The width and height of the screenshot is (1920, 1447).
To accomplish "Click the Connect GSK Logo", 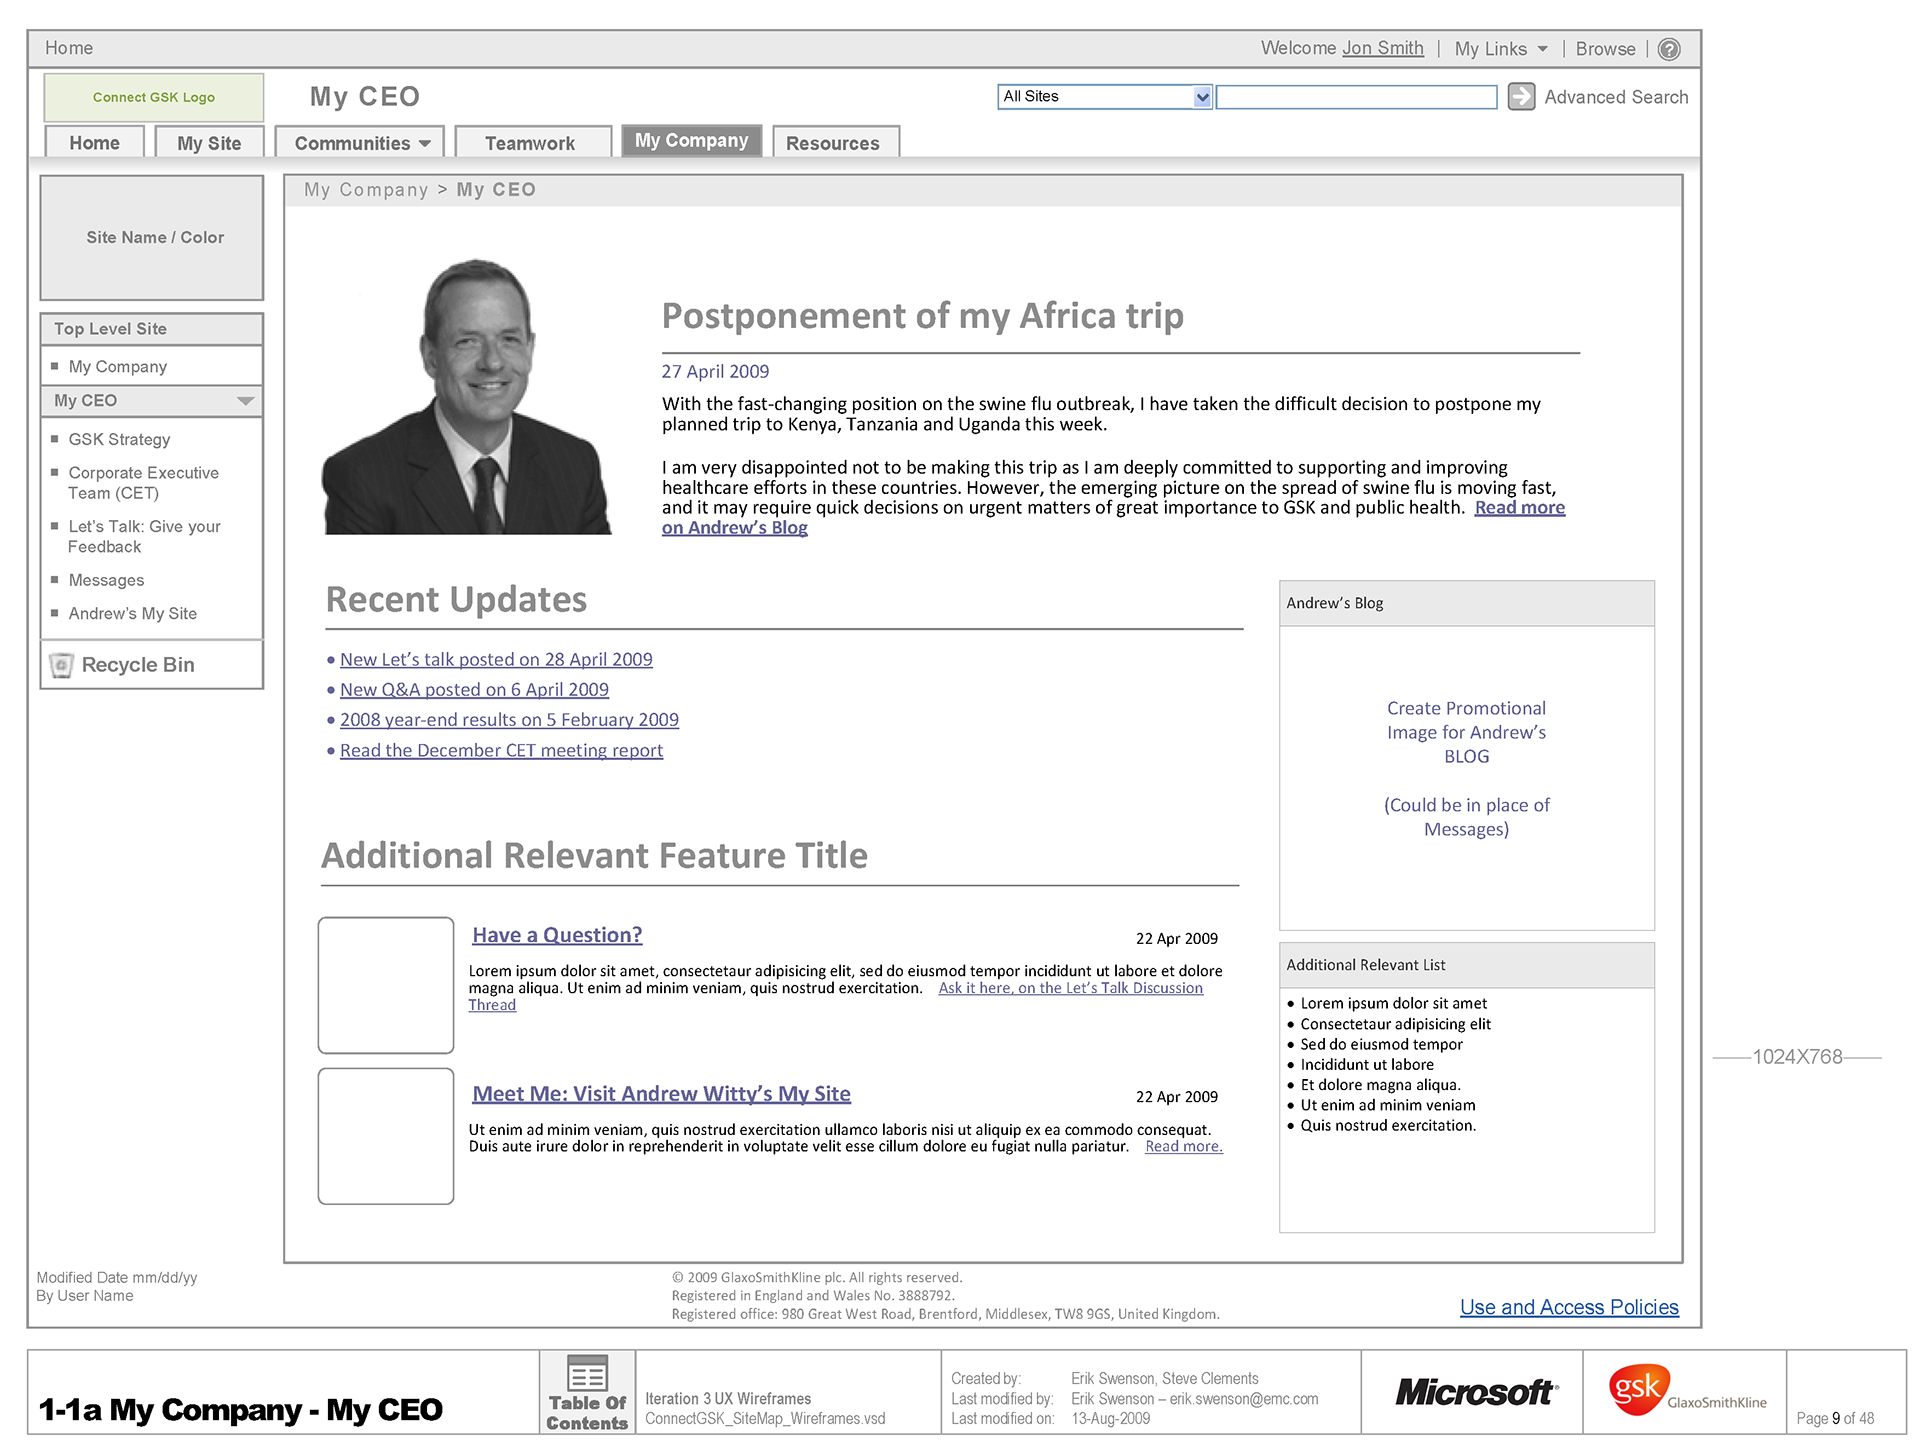I will pyautogui.click(x=153, y=97).
